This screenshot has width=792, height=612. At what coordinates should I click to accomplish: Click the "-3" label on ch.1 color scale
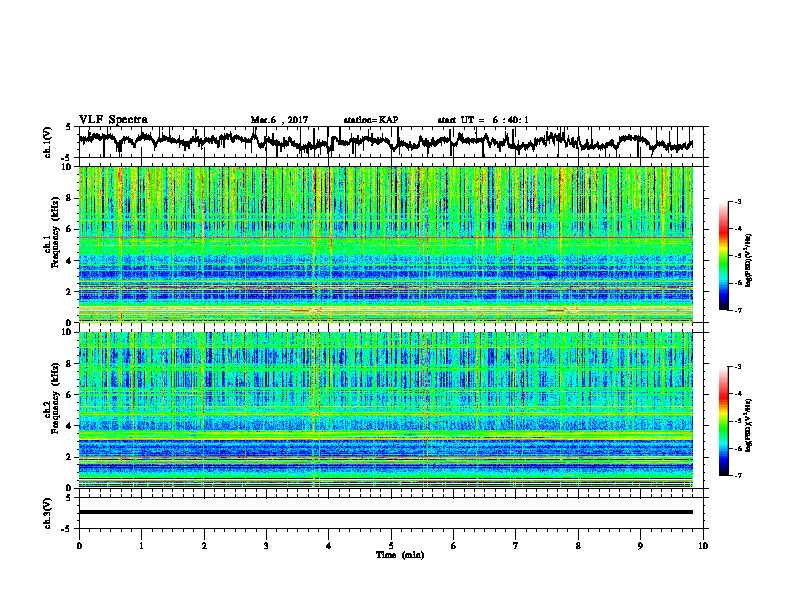[737, 202]
